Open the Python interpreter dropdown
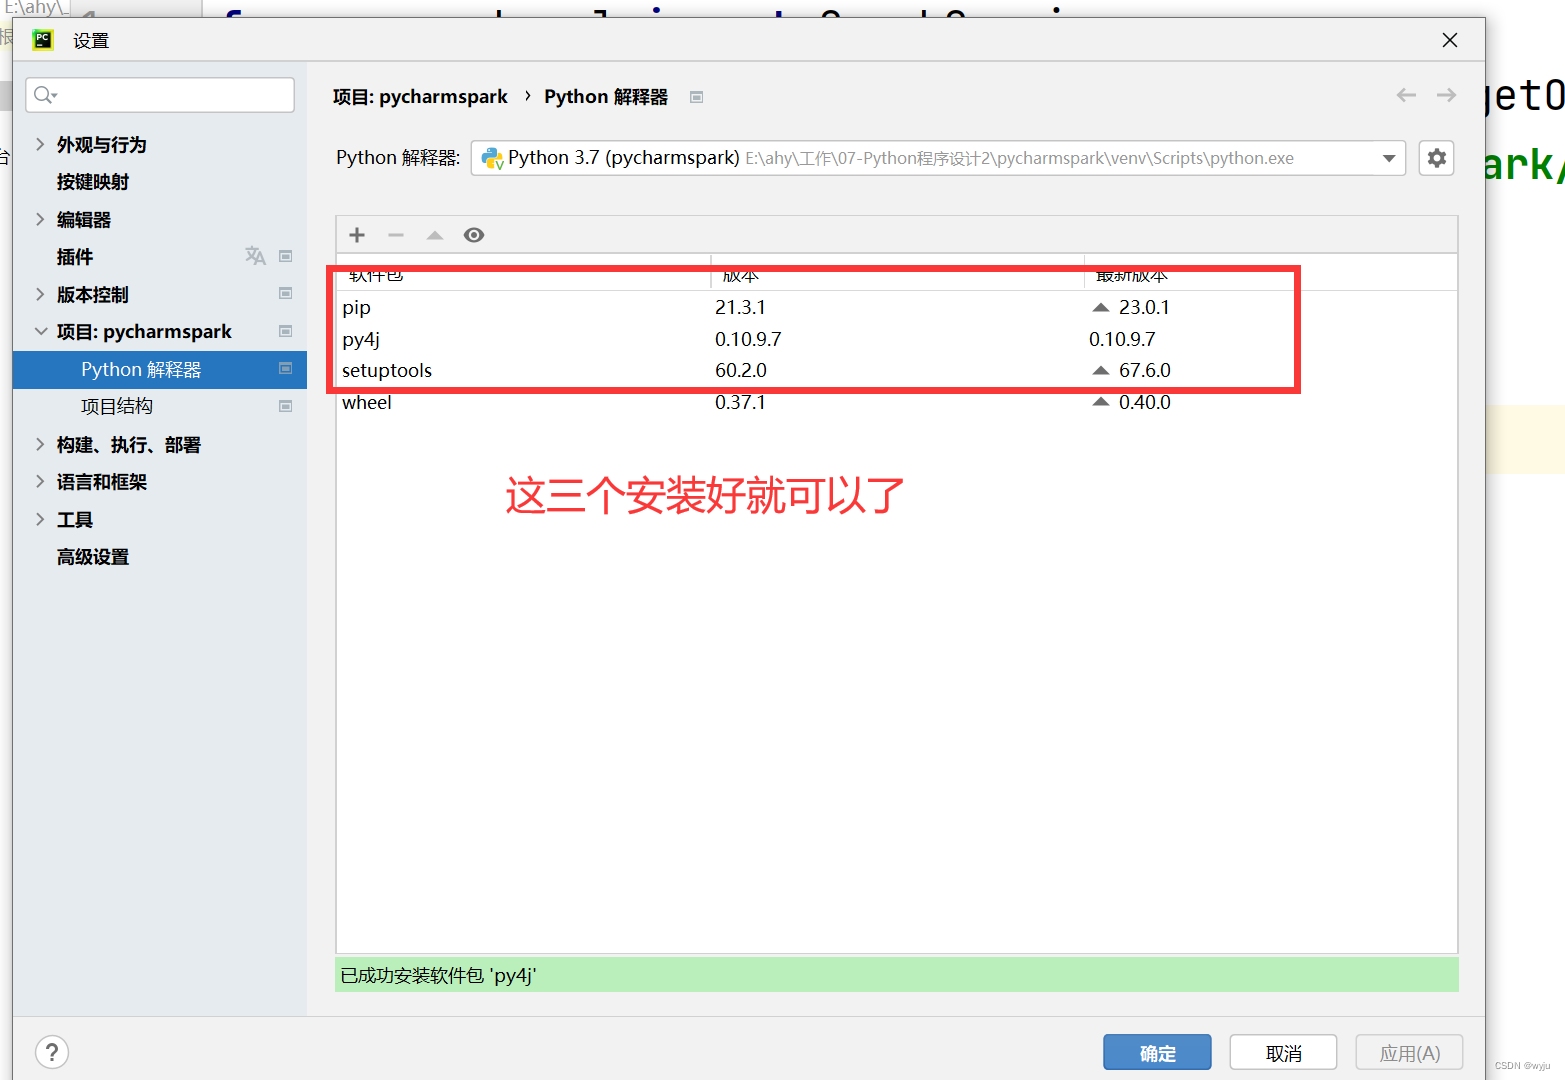 pos(938,158)
